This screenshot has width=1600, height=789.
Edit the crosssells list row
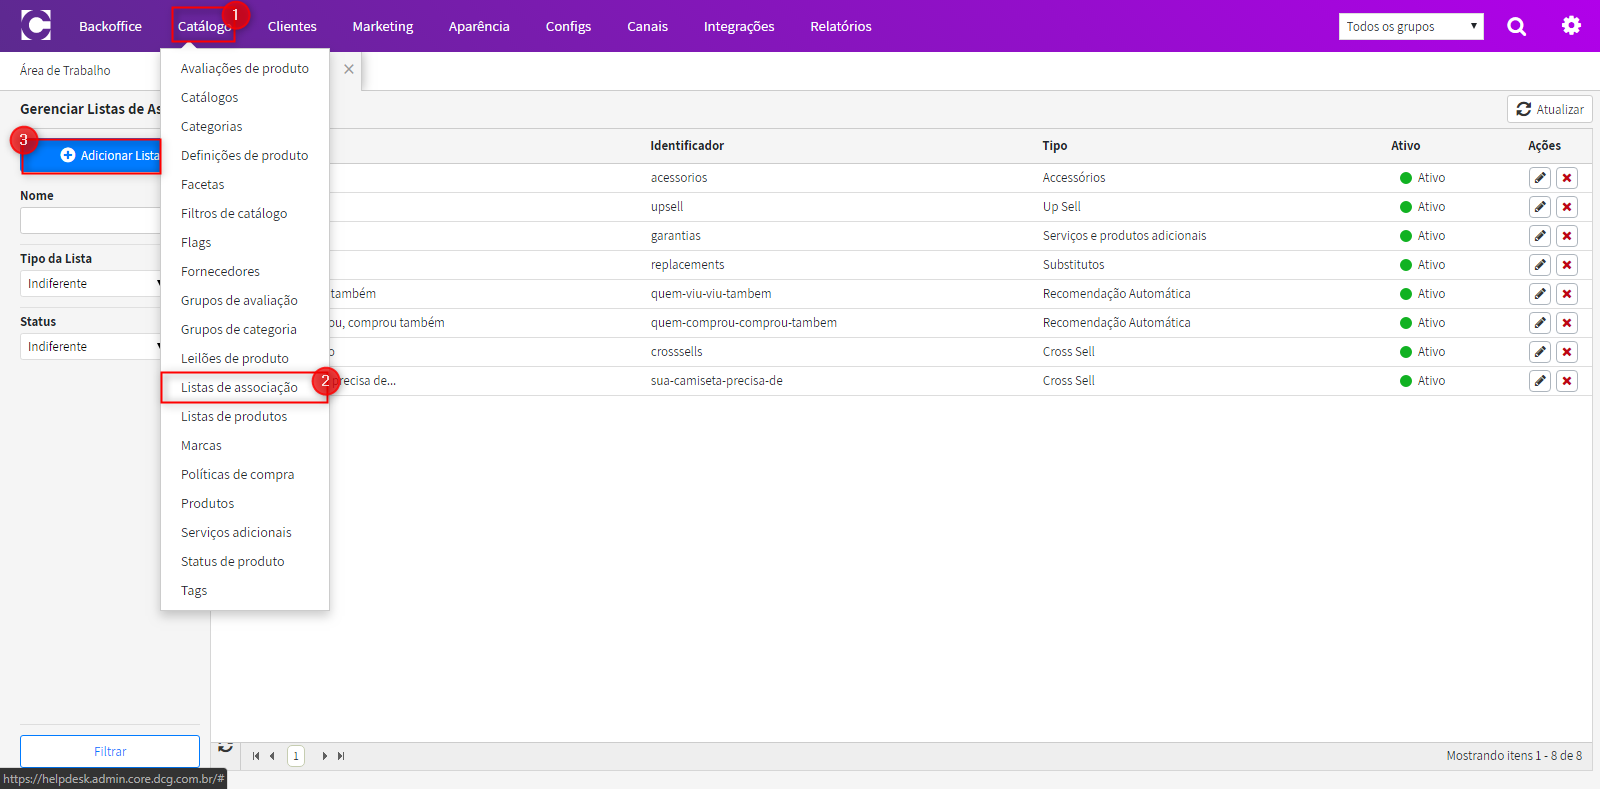[x=1540, y=352]
